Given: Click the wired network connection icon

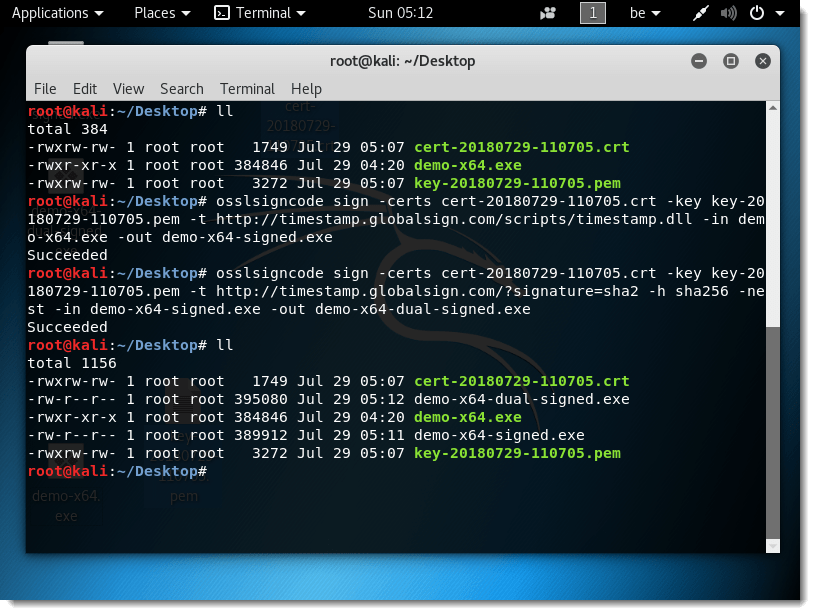Looking at the screenshot, I should [x=699, y=13].
